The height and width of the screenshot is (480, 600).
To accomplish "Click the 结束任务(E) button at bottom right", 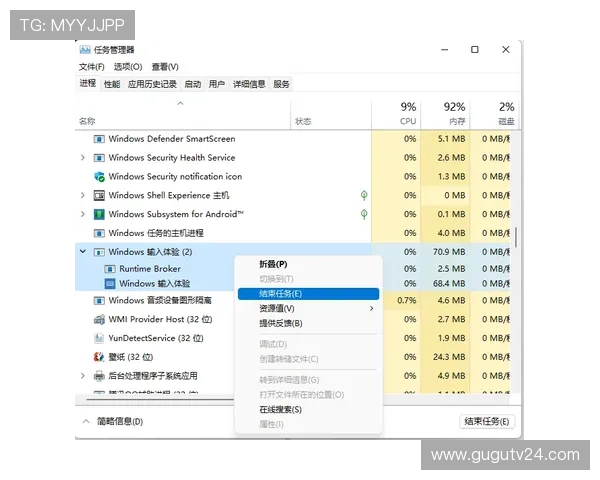I will coord(487,421).
